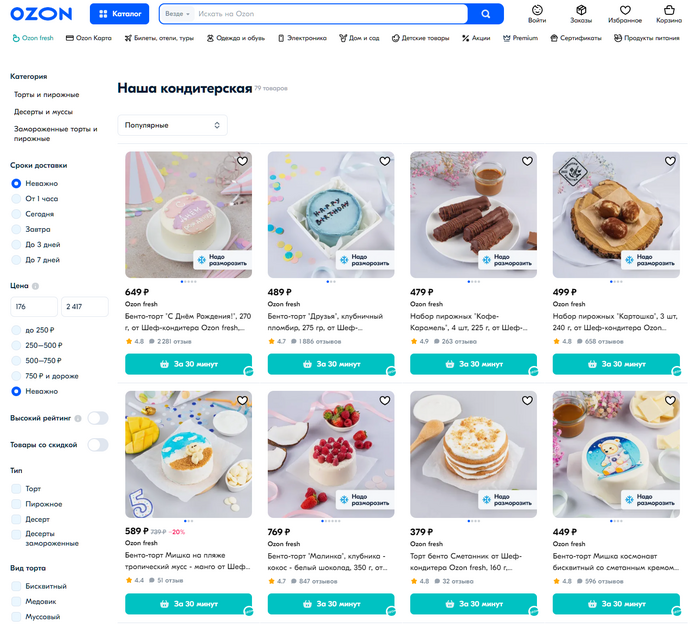Open Замороженные торты и пирожные category
The image size is (700, 624).
point(55,134)
